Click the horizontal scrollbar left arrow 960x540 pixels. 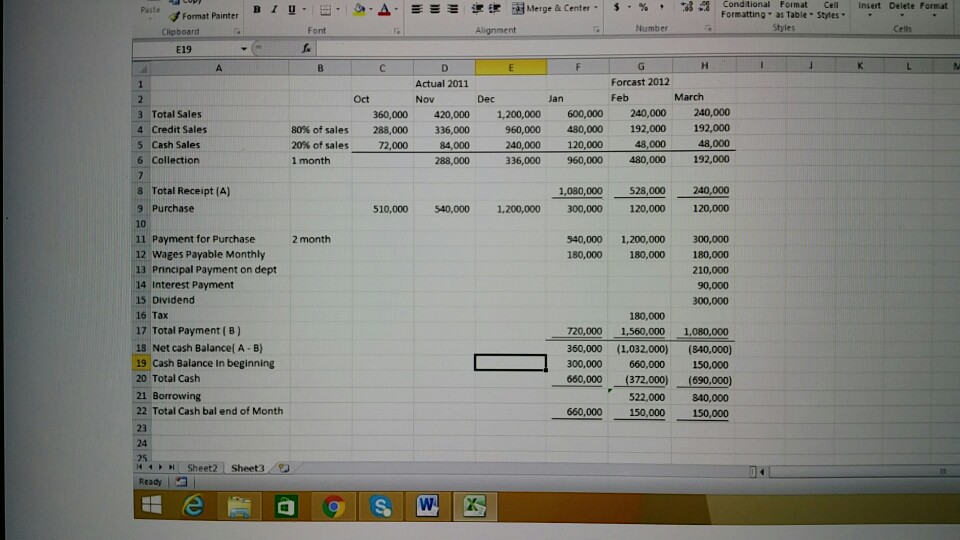(x=762, y=471)
